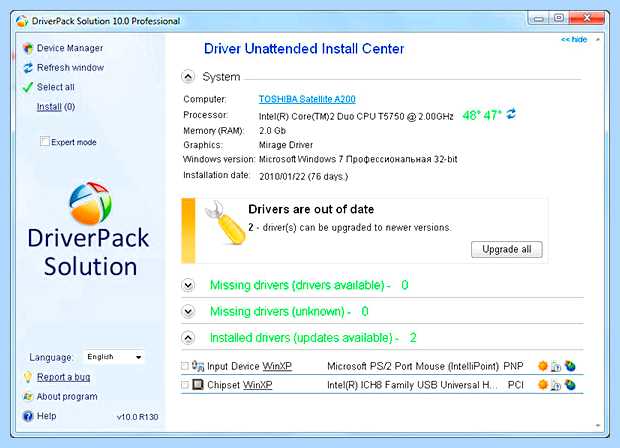The height and width of the screenshot is (448, 620).
Task: Enable the Expert mode checkbox
Action: (45, 142)
